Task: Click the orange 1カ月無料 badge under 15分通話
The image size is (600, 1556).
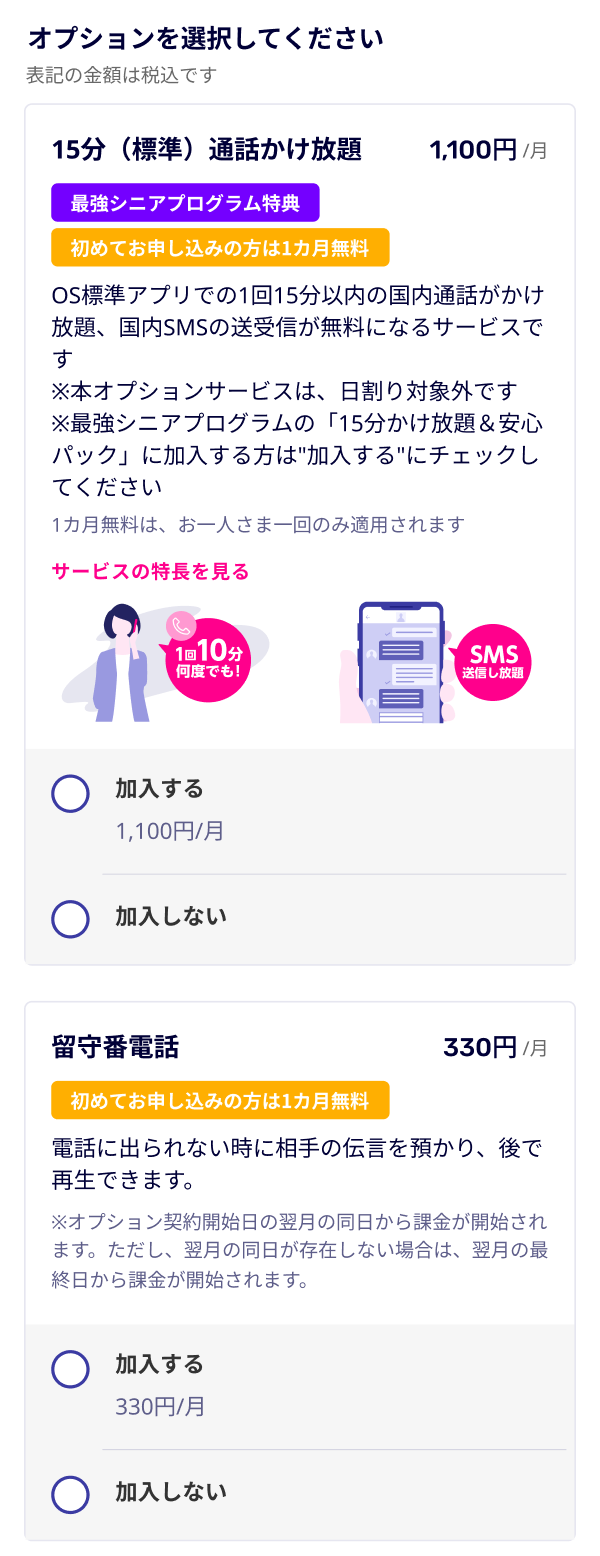Action: 220,247
